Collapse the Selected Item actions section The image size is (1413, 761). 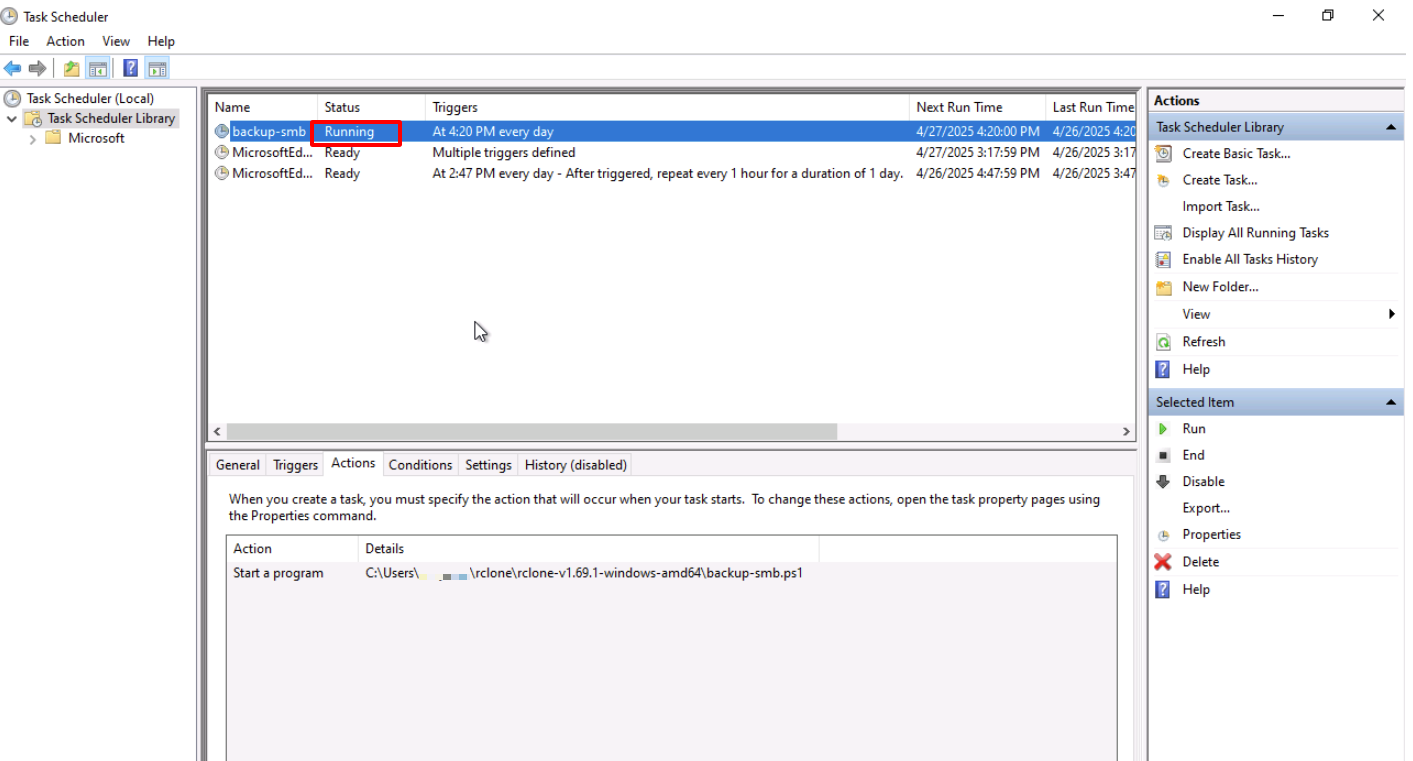pyautogui.click(x=1390, y=402)
